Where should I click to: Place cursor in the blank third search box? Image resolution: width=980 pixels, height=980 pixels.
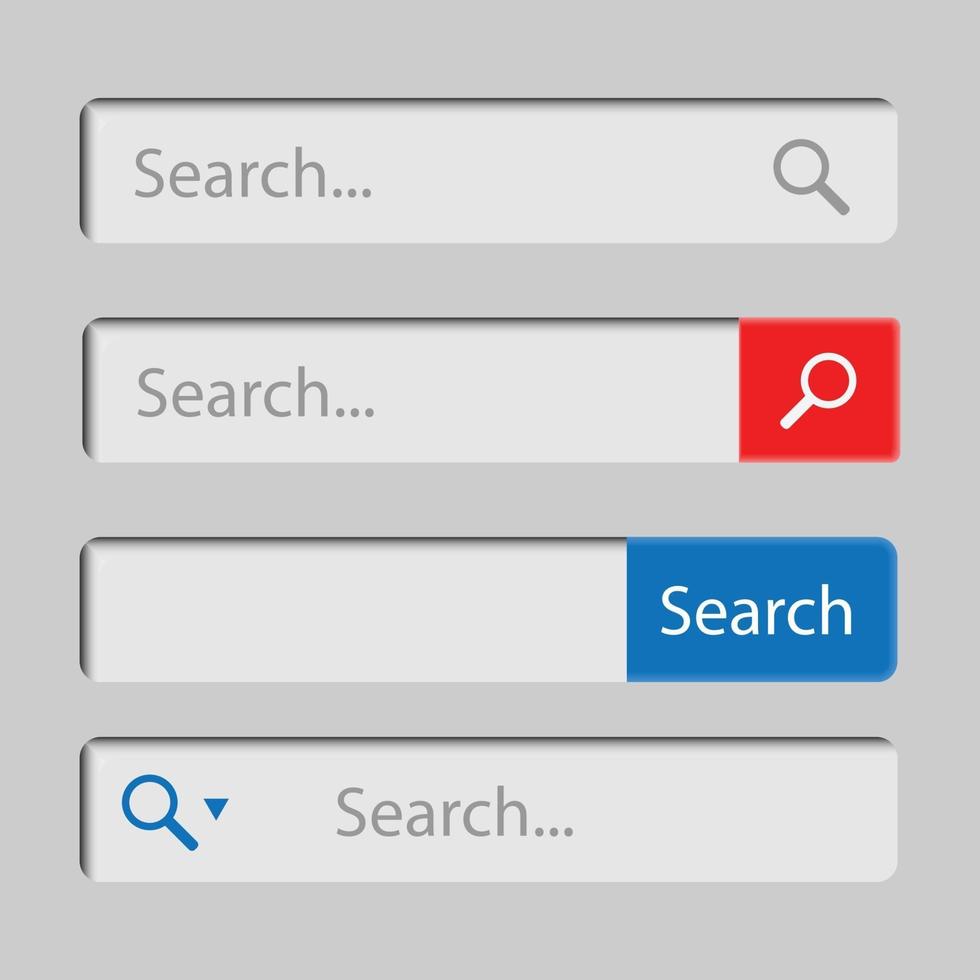tap(354, 609)
